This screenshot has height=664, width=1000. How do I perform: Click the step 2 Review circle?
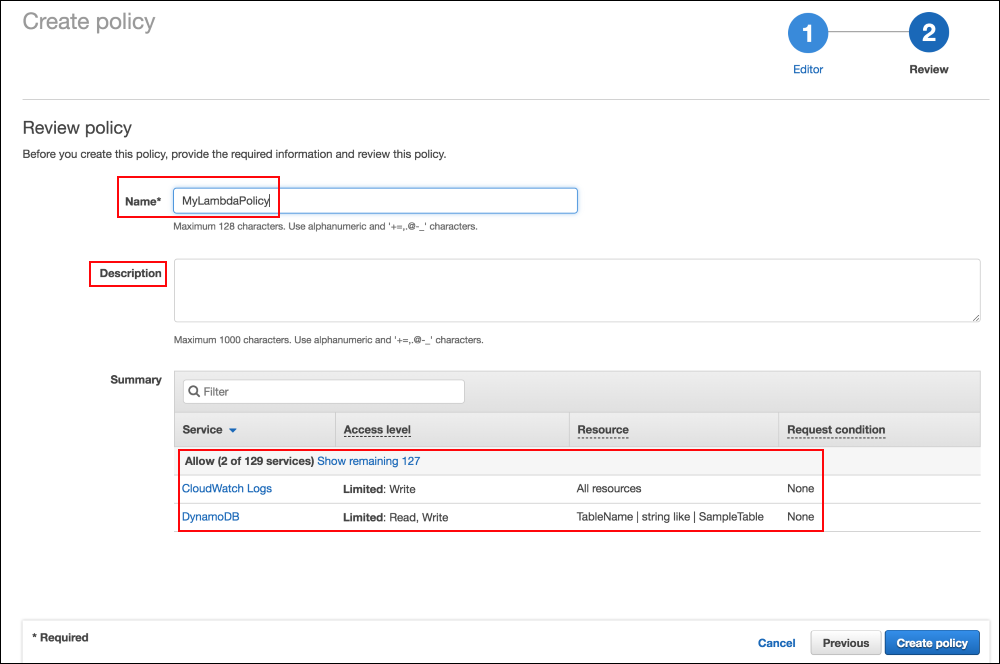coord(929,33)
